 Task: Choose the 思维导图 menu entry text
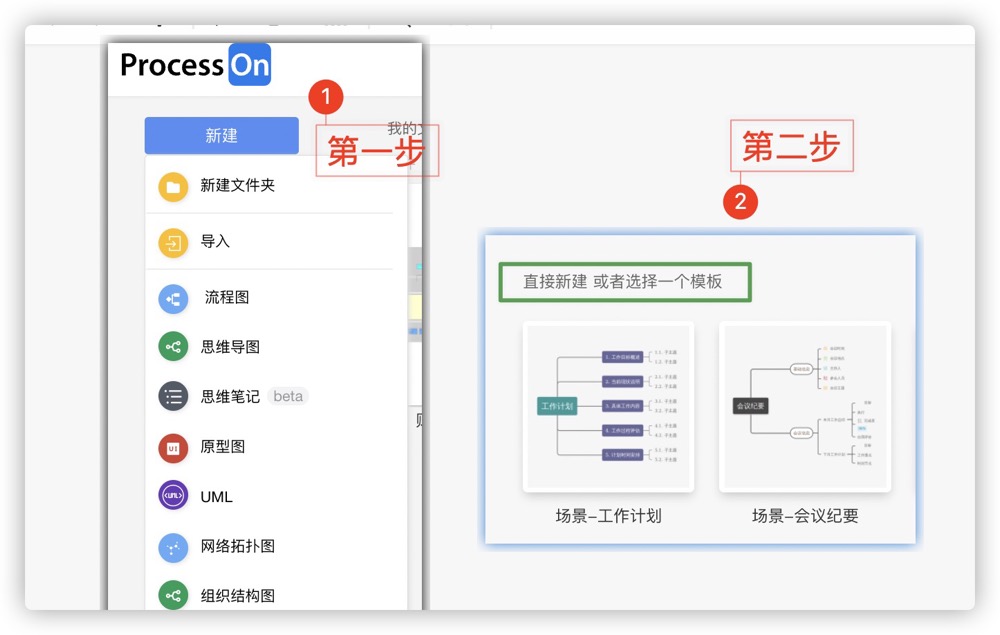(x=230, y=347)
